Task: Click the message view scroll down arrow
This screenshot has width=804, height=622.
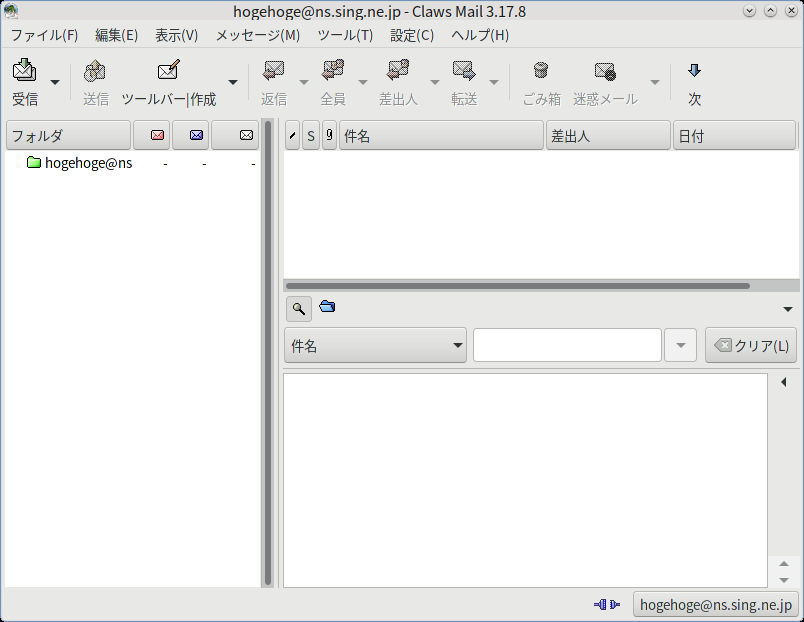Action: (783, 580)
